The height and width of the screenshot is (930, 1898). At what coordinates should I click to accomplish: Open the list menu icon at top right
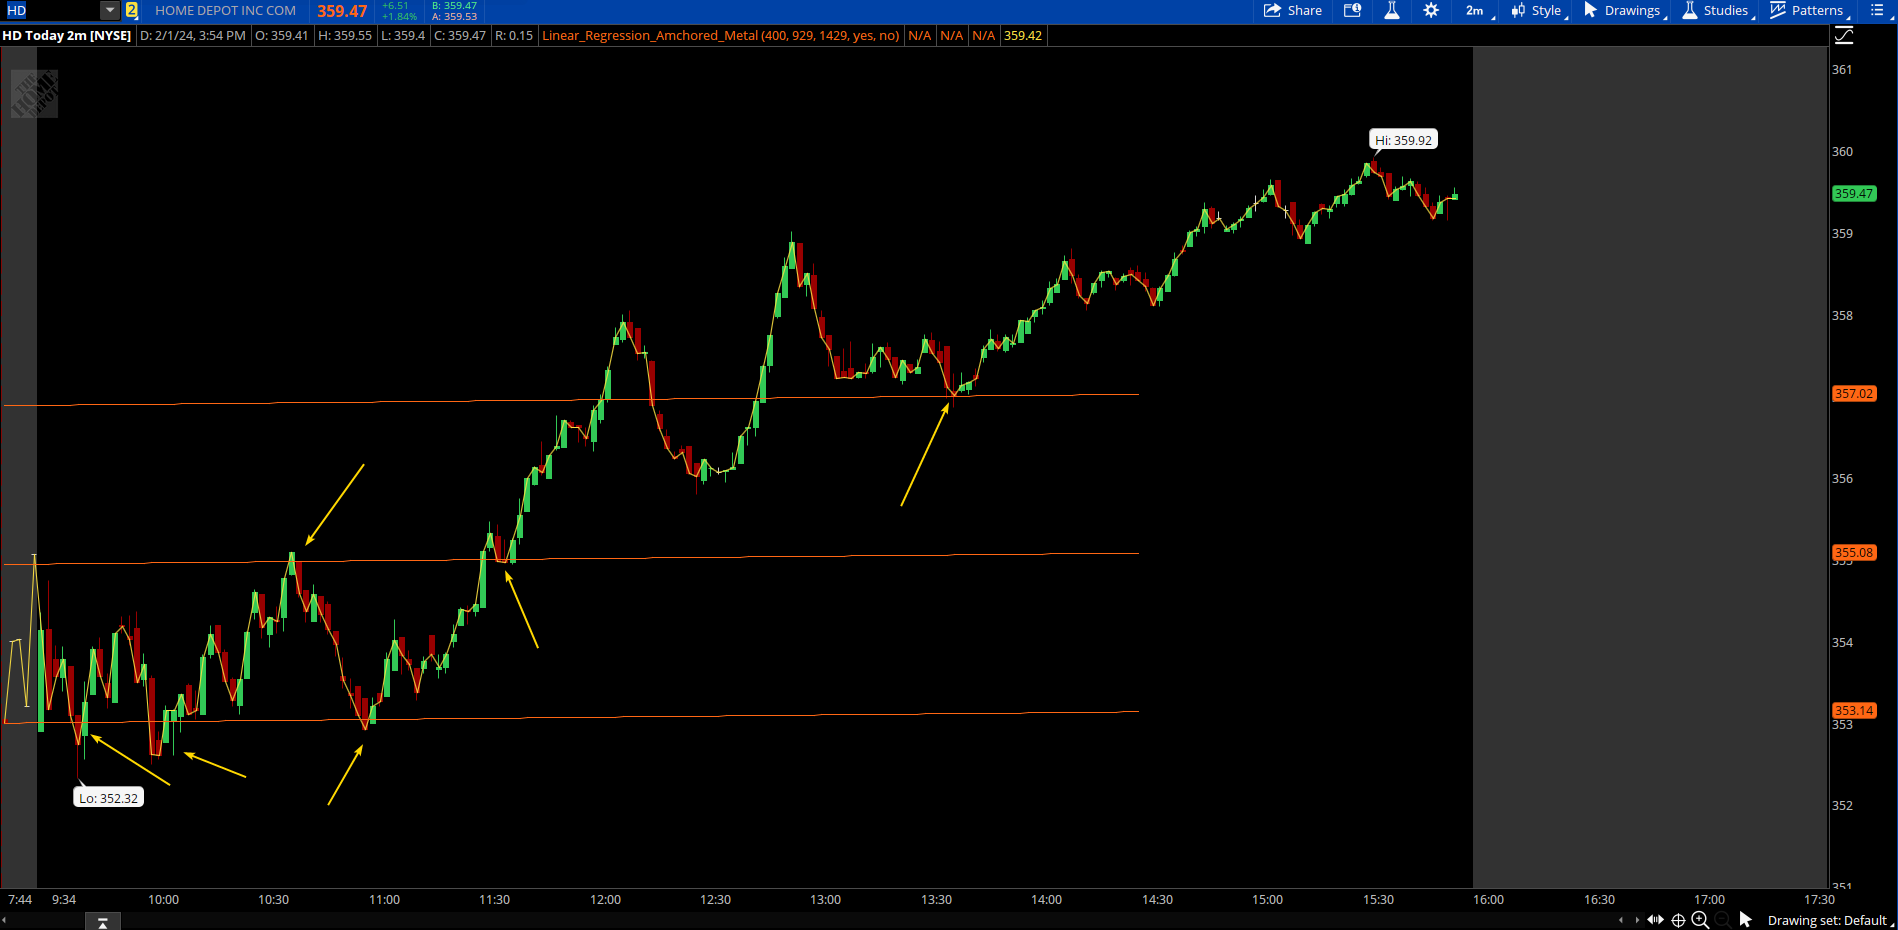pyautogui.click(x=1876, y=11)
